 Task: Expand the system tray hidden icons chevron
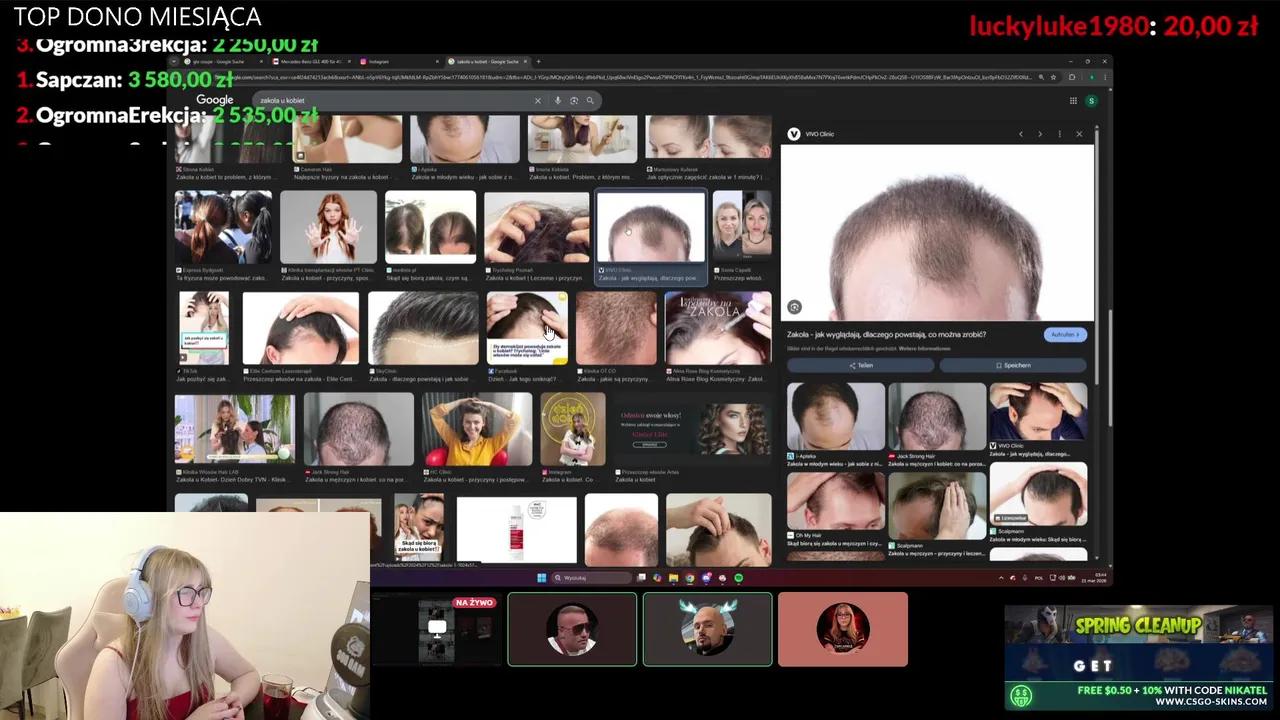(x=1001, y=578)
